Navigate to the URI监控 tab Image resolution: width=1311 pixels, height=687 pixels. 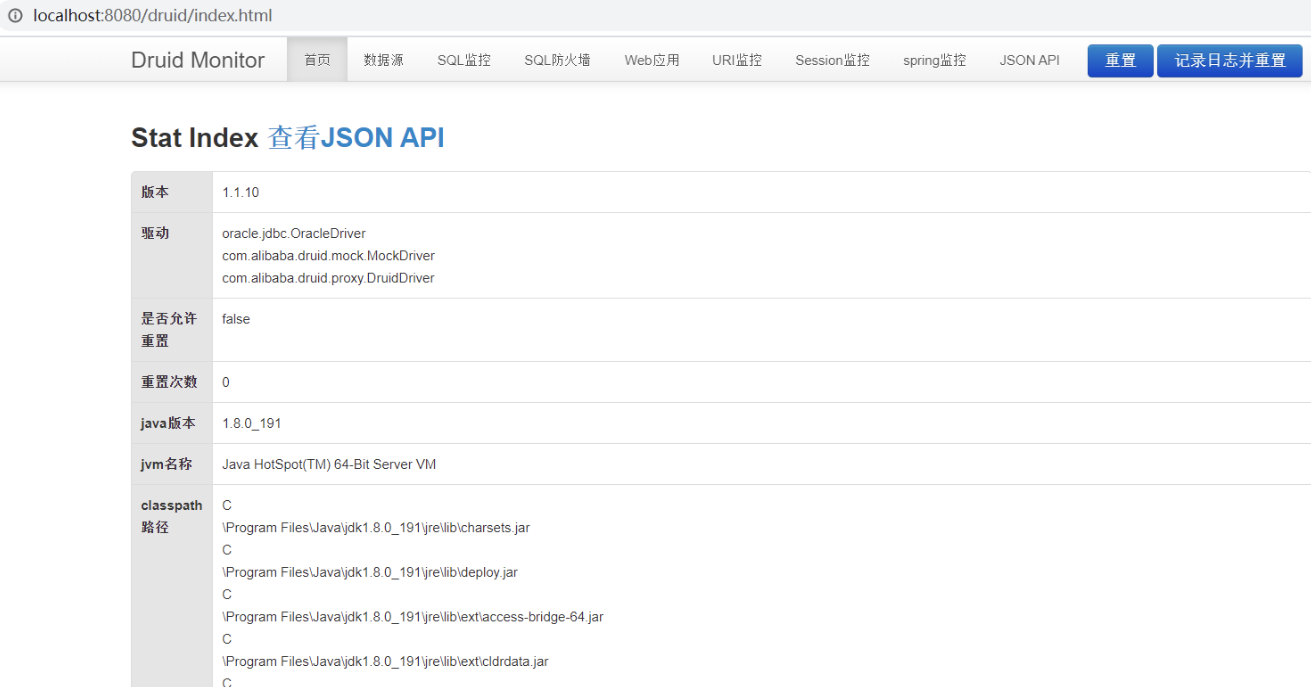point(737,60)
